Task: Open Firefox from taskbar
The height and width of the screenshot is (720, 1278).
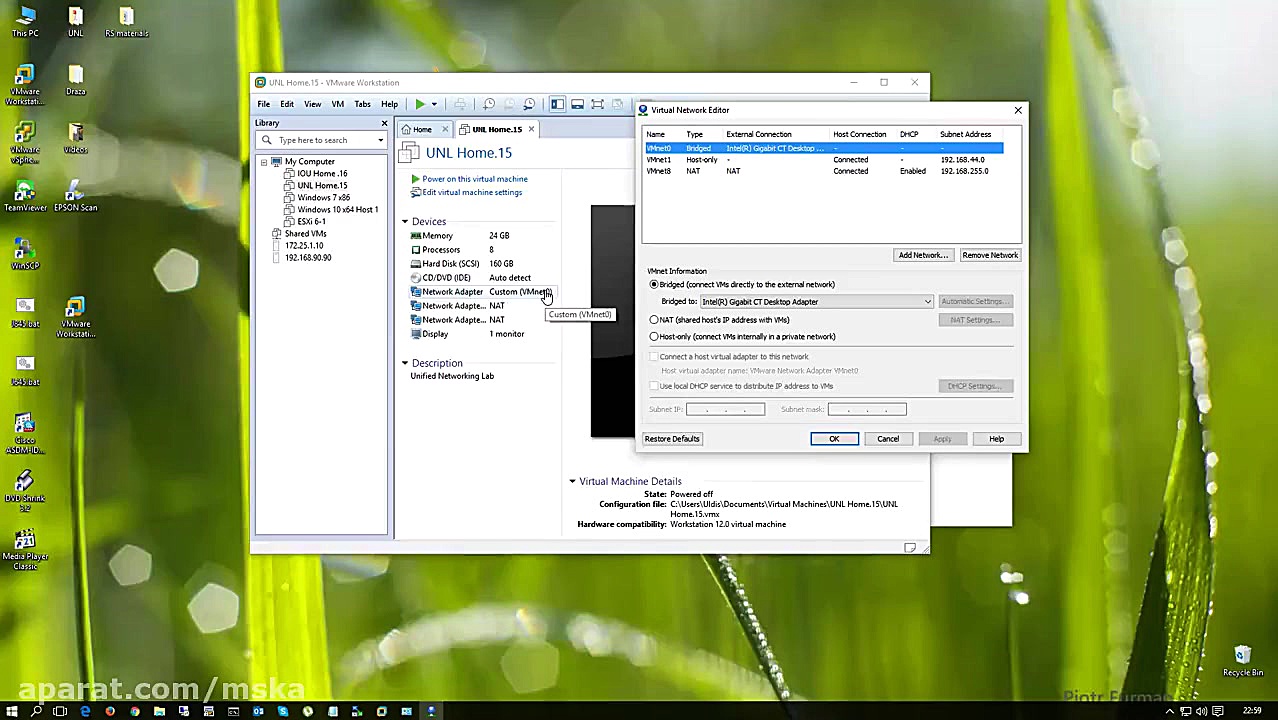Action: [x=110, y=711]
